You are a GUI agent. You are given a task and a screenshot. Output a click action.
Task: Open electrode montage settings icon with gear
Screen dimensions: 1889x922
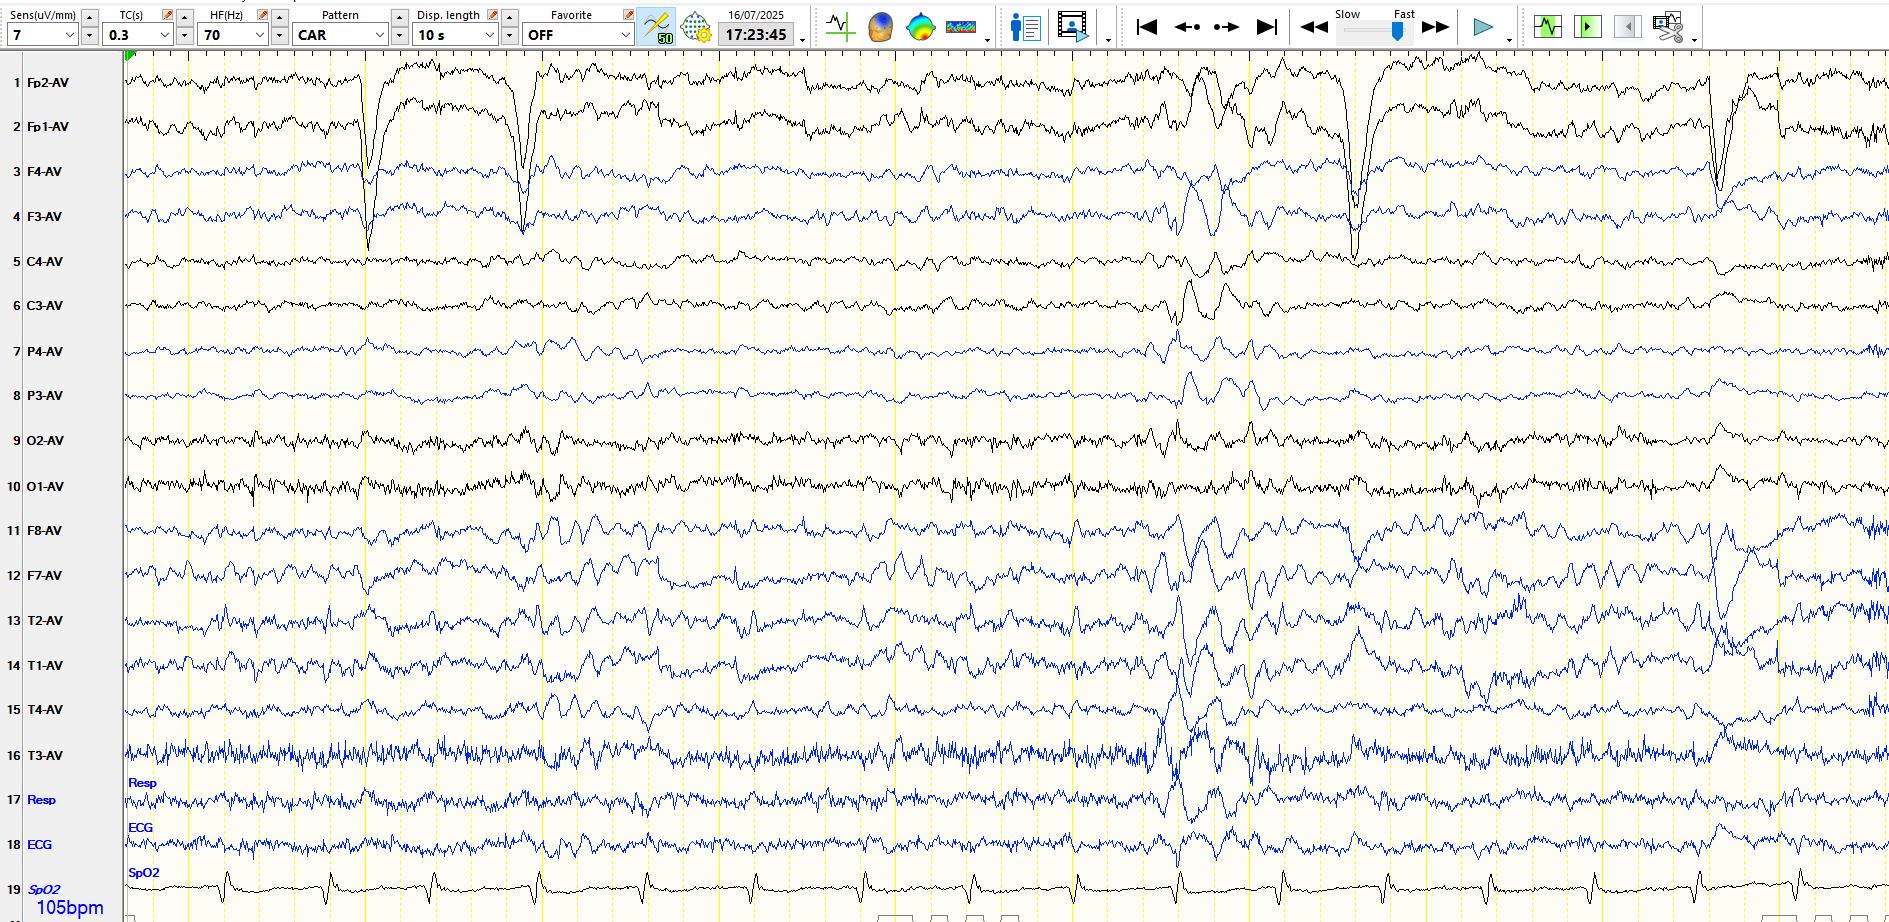pyautogui.click(x=696, y=27)
